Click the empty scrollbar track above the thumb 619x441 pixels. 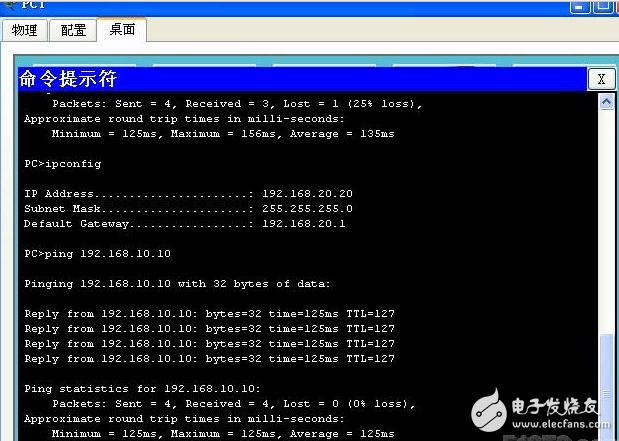[x=606, y=220]
